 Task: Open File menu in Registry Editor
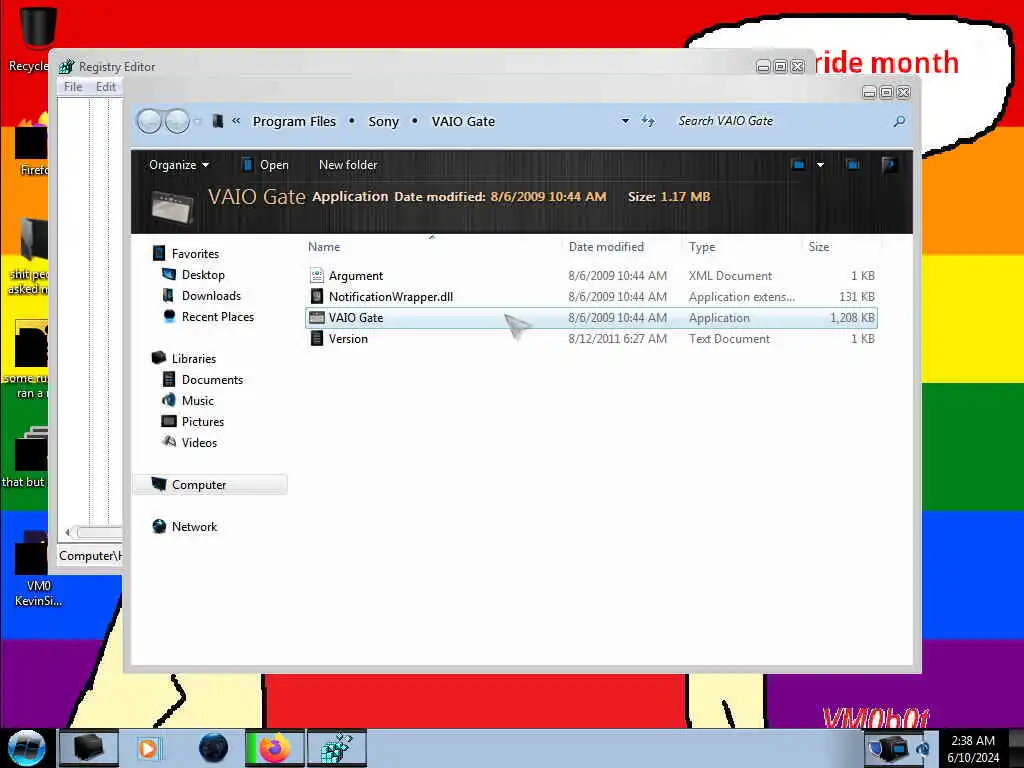(x=73, y=87)
